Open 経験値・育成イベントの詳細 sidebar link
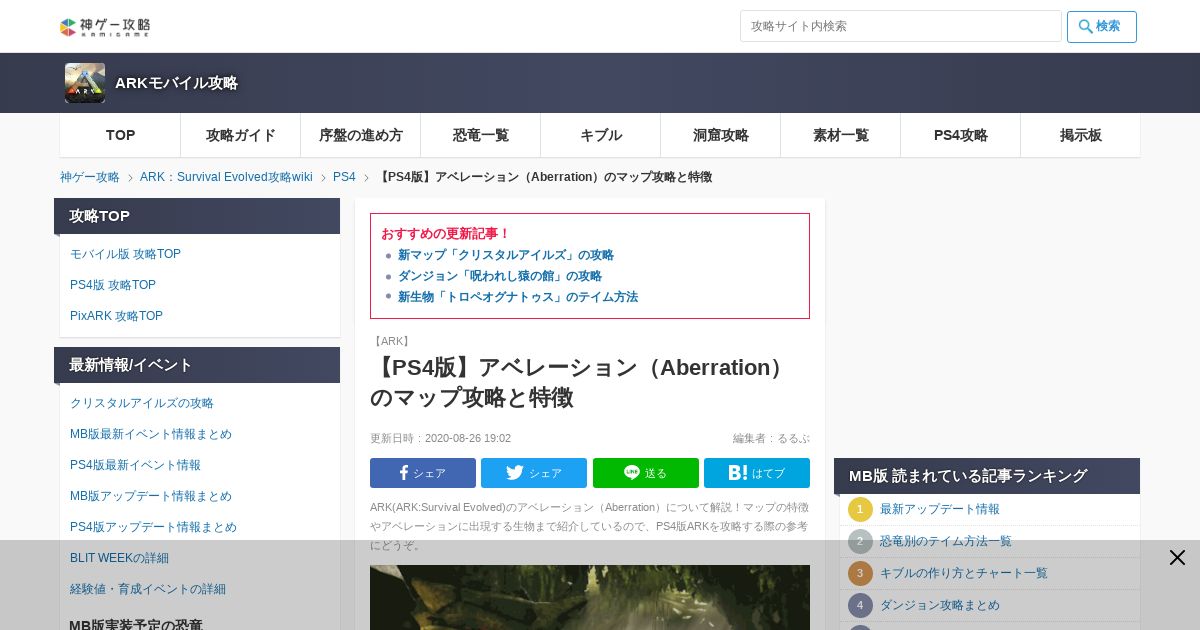Viewport: 1200px width, 630px height. (x=148, y=589)
